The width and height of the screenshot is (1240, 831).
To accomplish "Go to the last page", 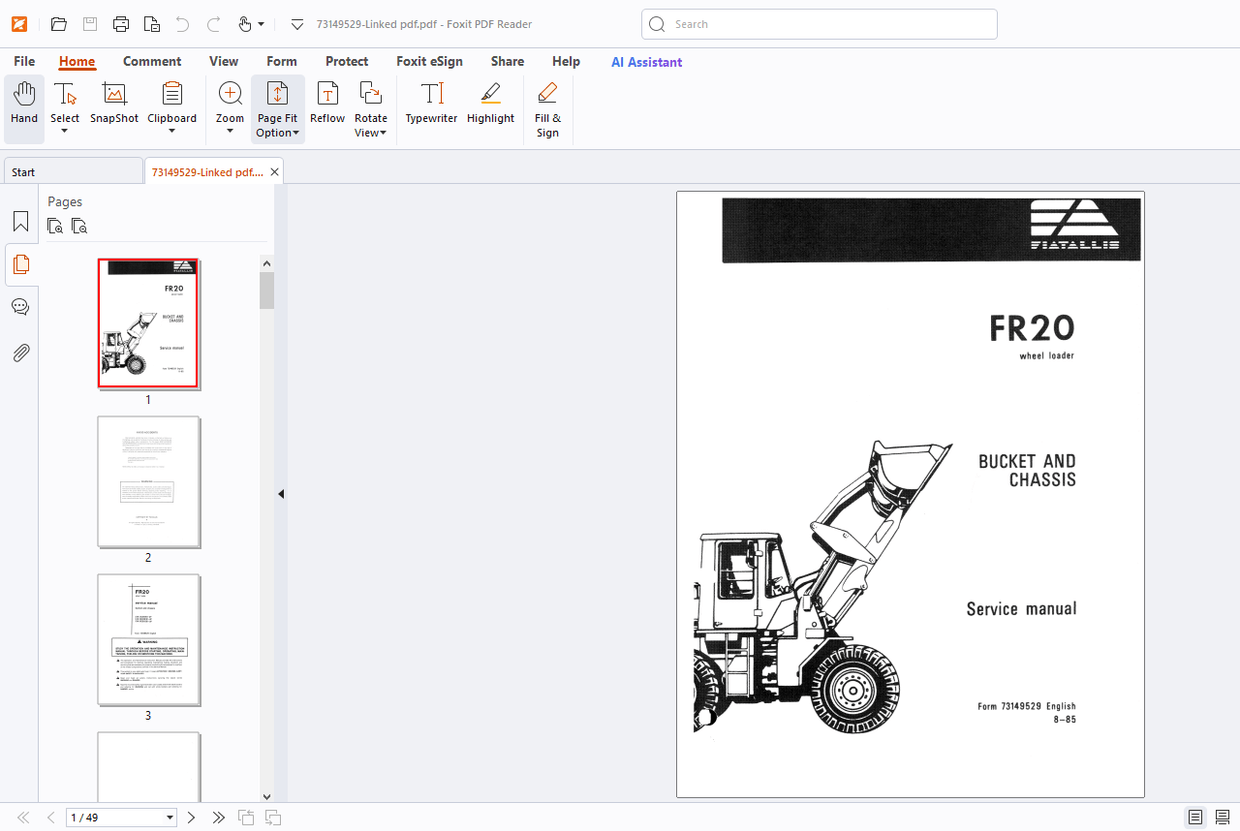I will (x=218, y=817).
